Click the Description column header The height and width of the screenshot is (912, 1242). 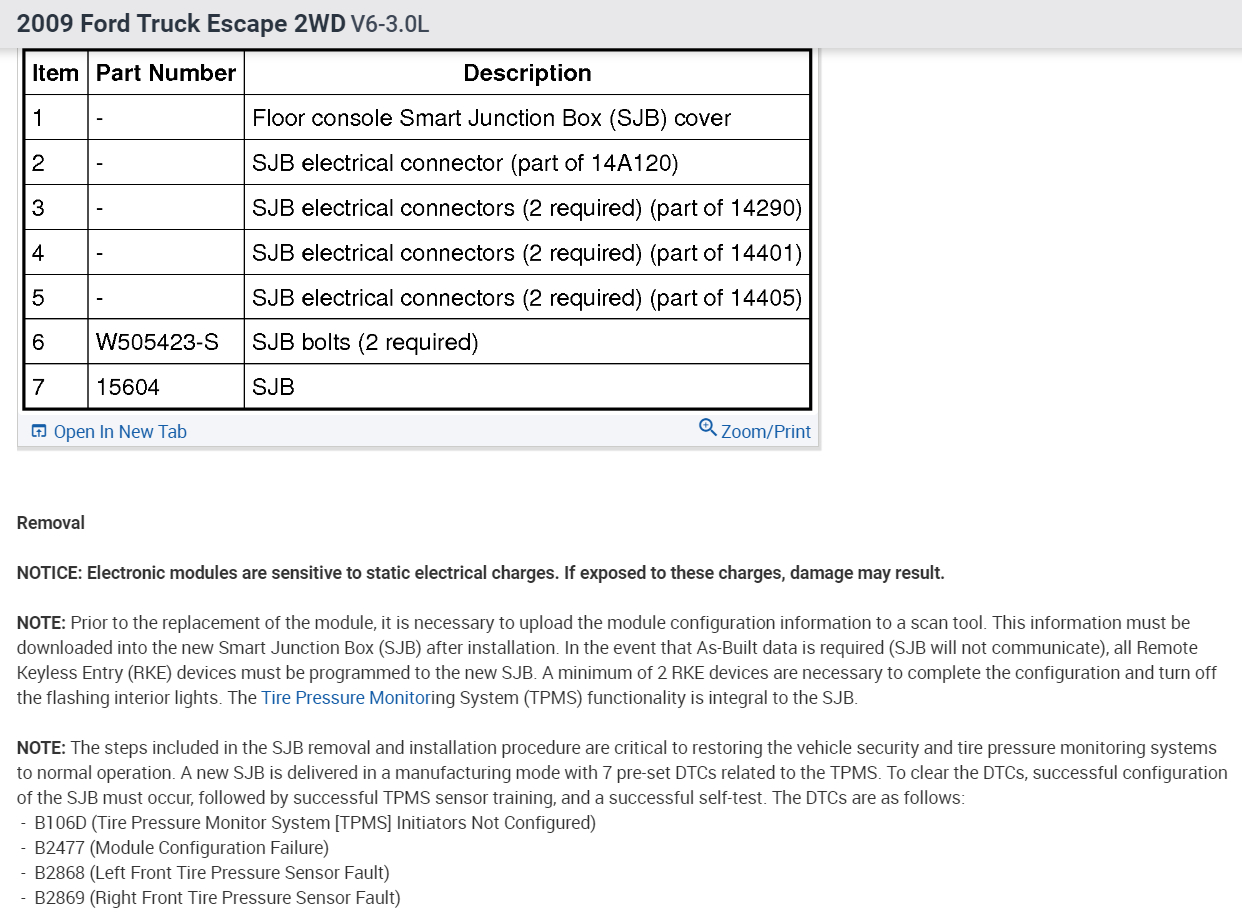[x=527, y=73]
